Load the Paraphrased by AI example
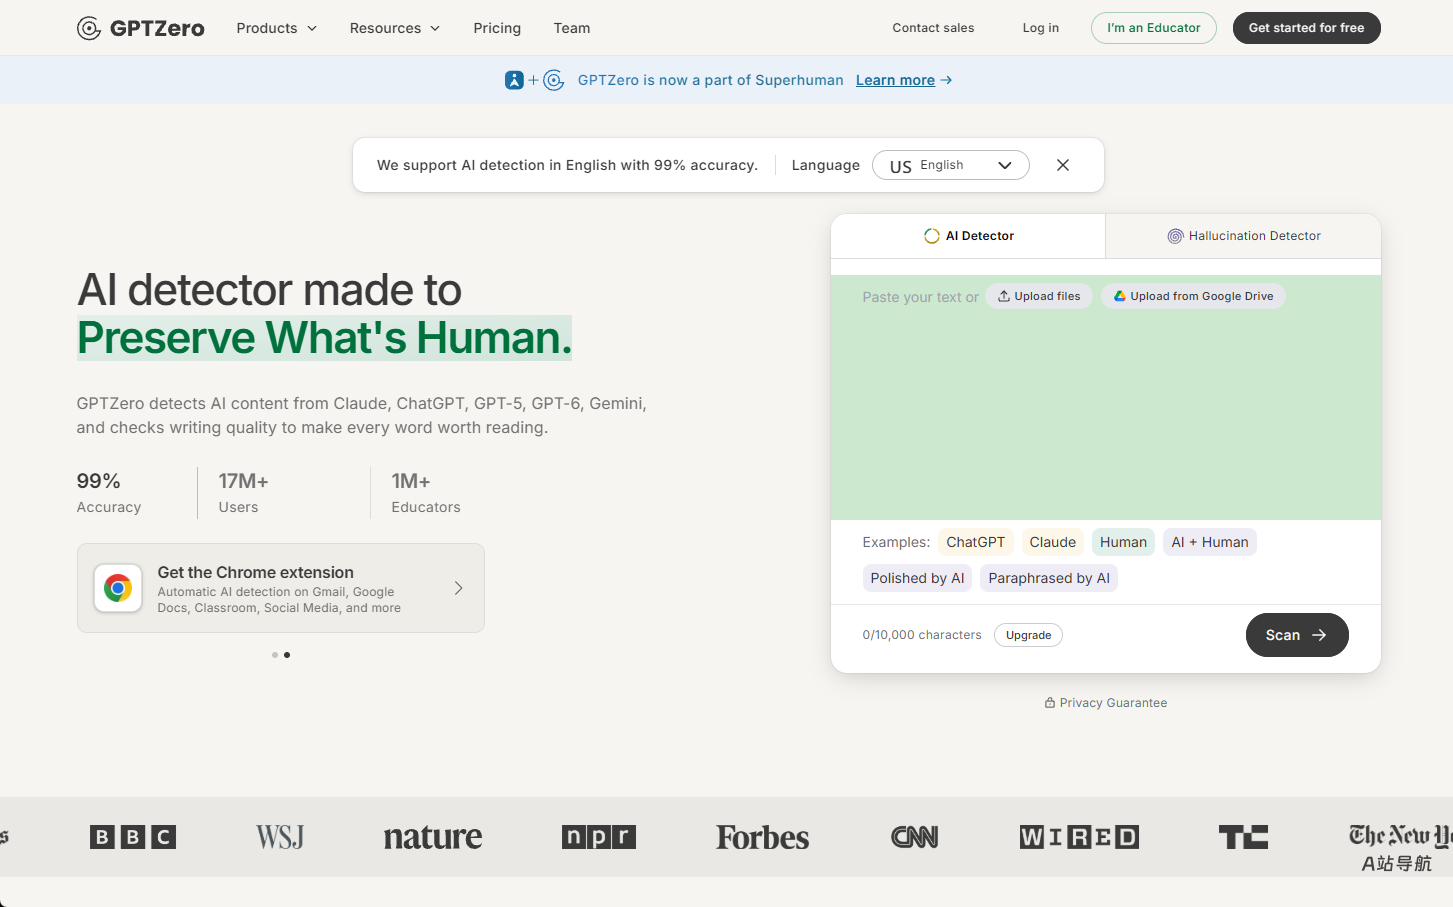The width and height of the screenshot is (1453, 907). [1049, 578]
